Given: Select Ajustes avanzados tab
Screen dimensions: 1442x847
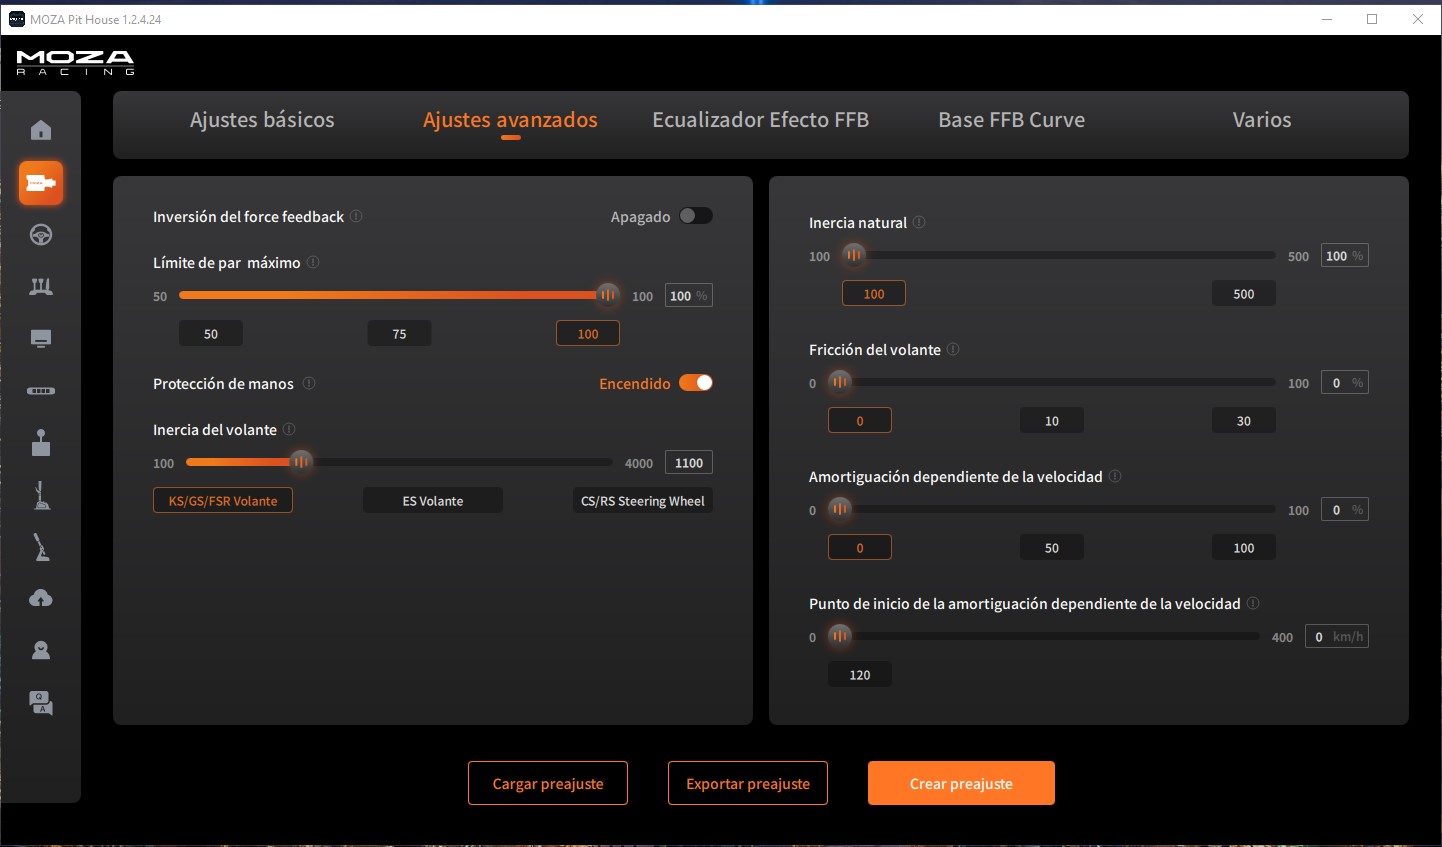Looking at the screenshot, I should 510,120.
